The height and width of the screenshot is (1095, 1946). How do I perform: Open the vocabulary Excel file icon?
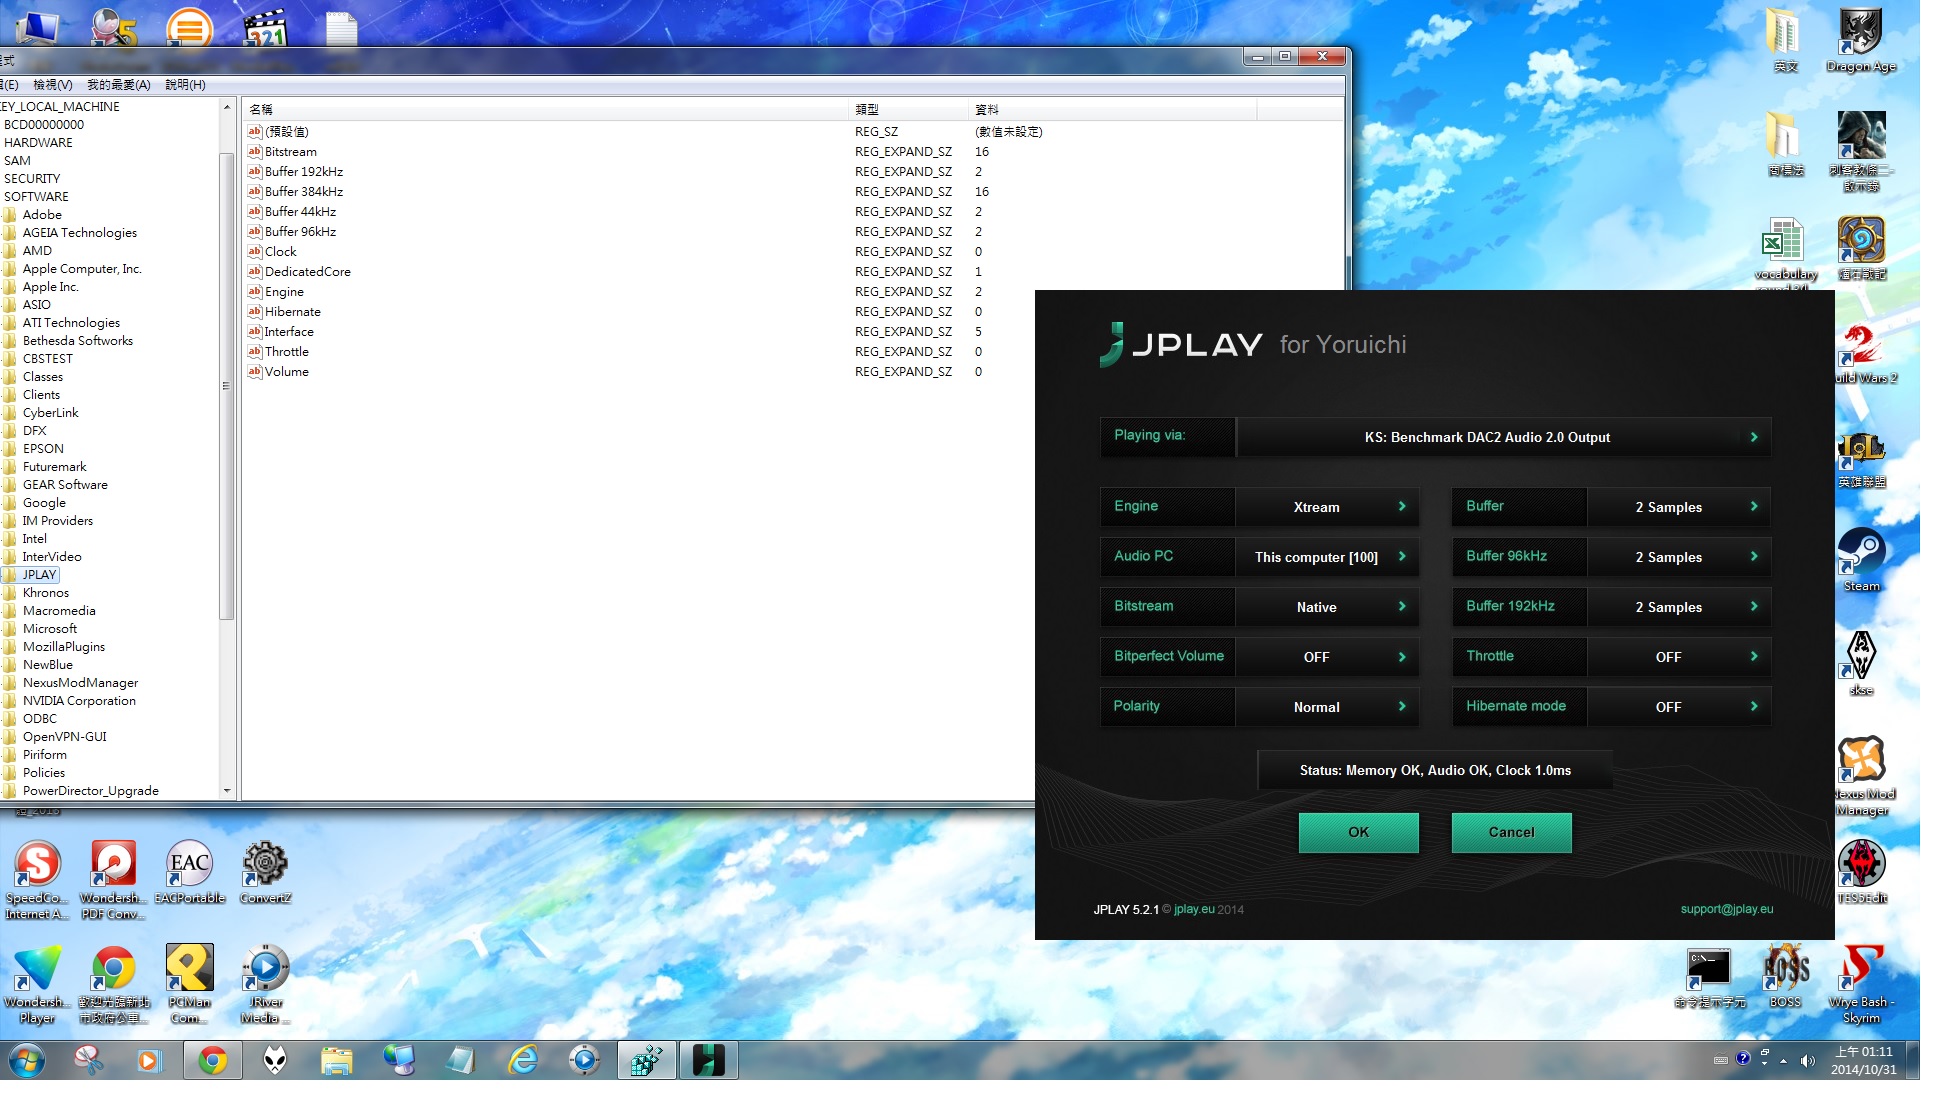1785,252
